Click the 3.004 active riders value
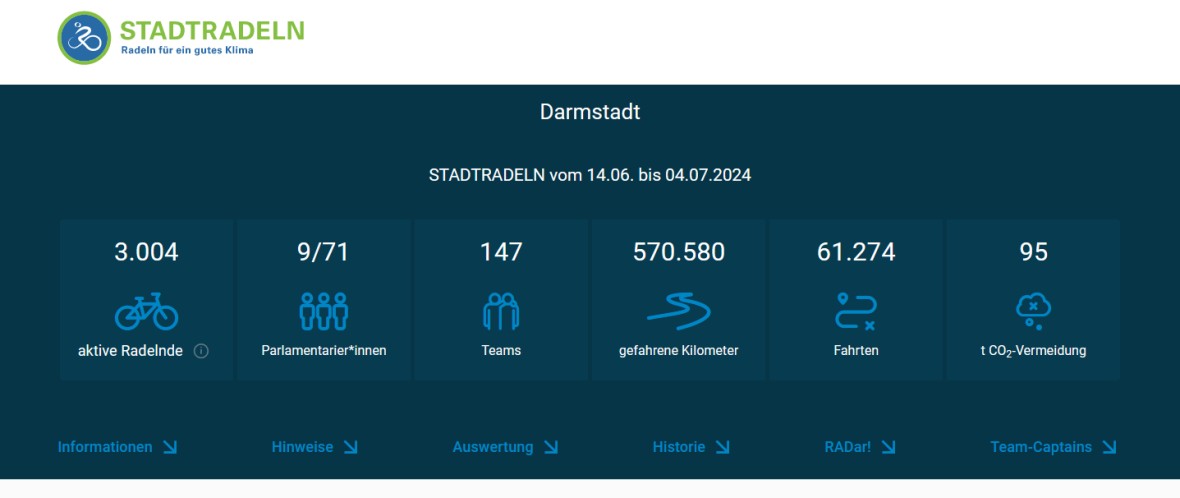 [x=146, y=252]
